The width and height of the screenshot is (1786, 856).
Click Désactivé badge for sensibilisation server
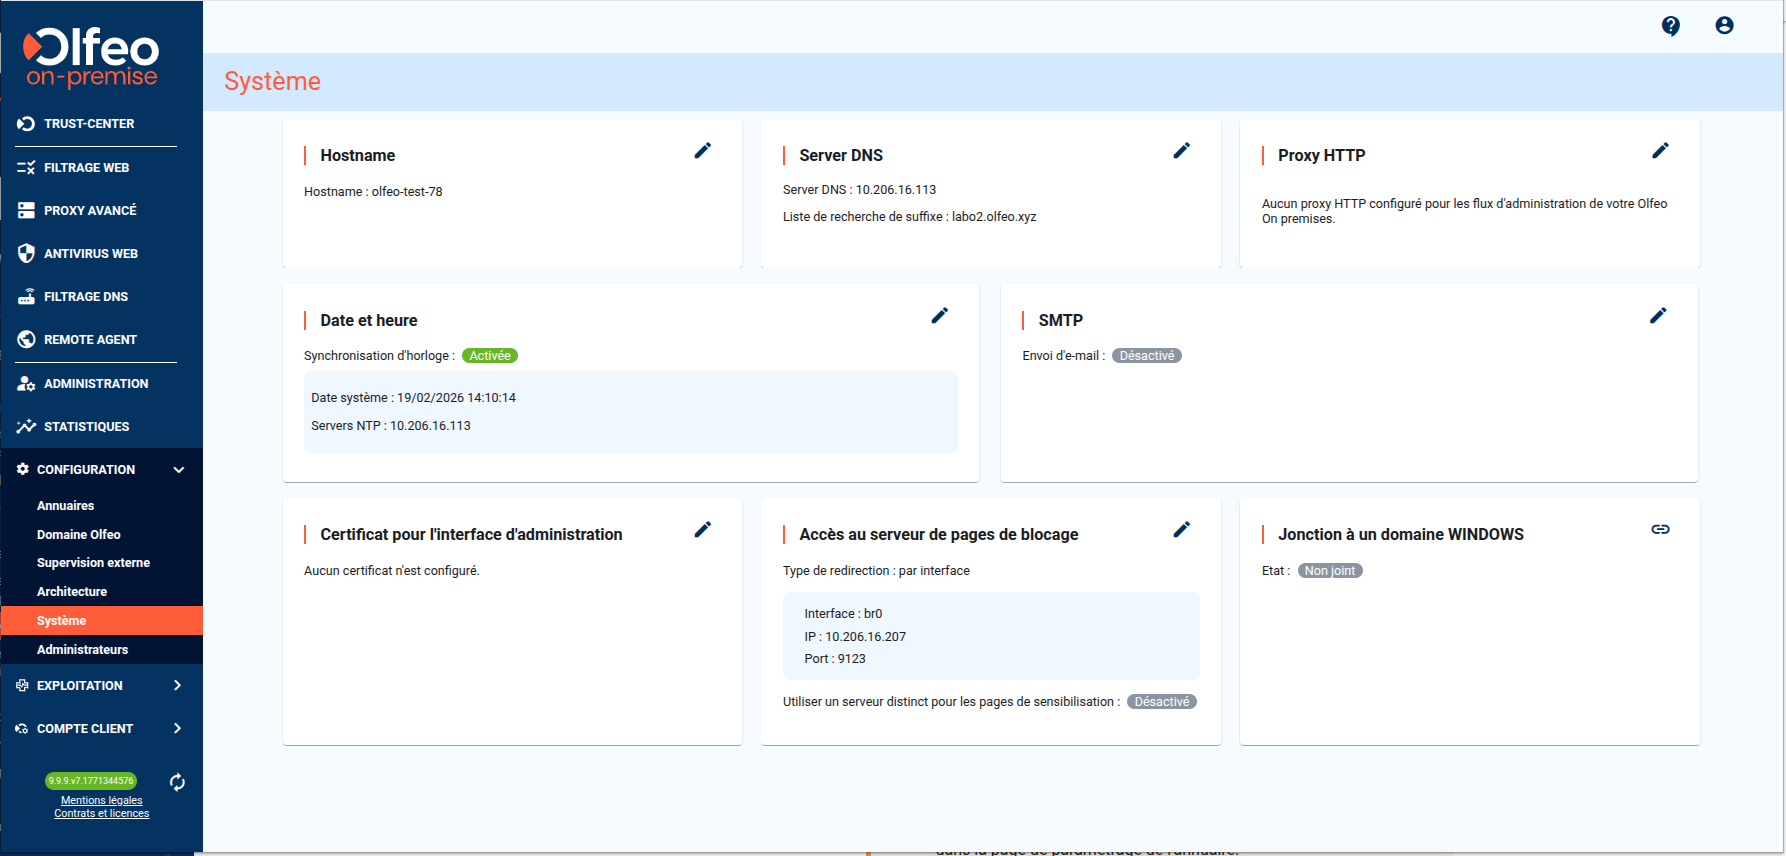coord(1162,702)
